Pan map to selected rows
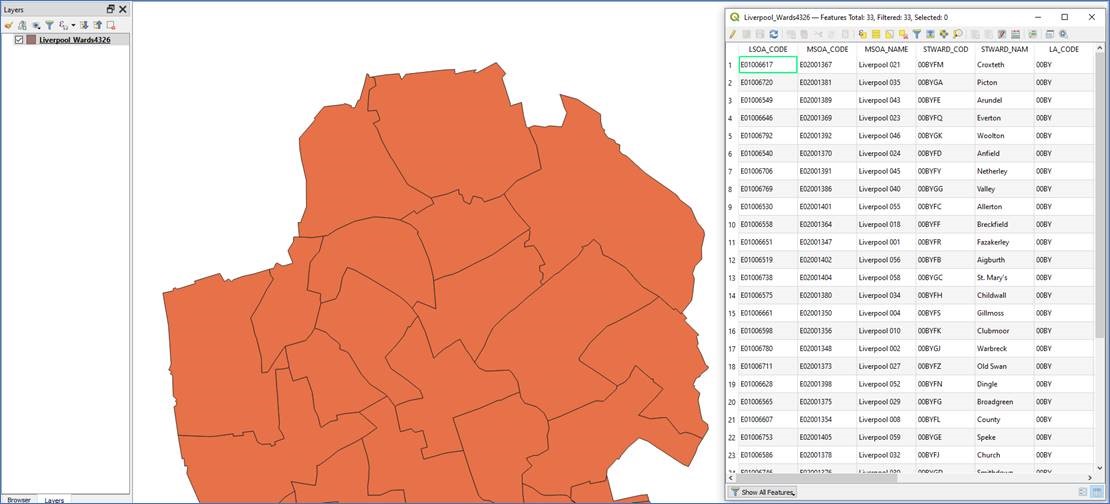 click(944, 33)
